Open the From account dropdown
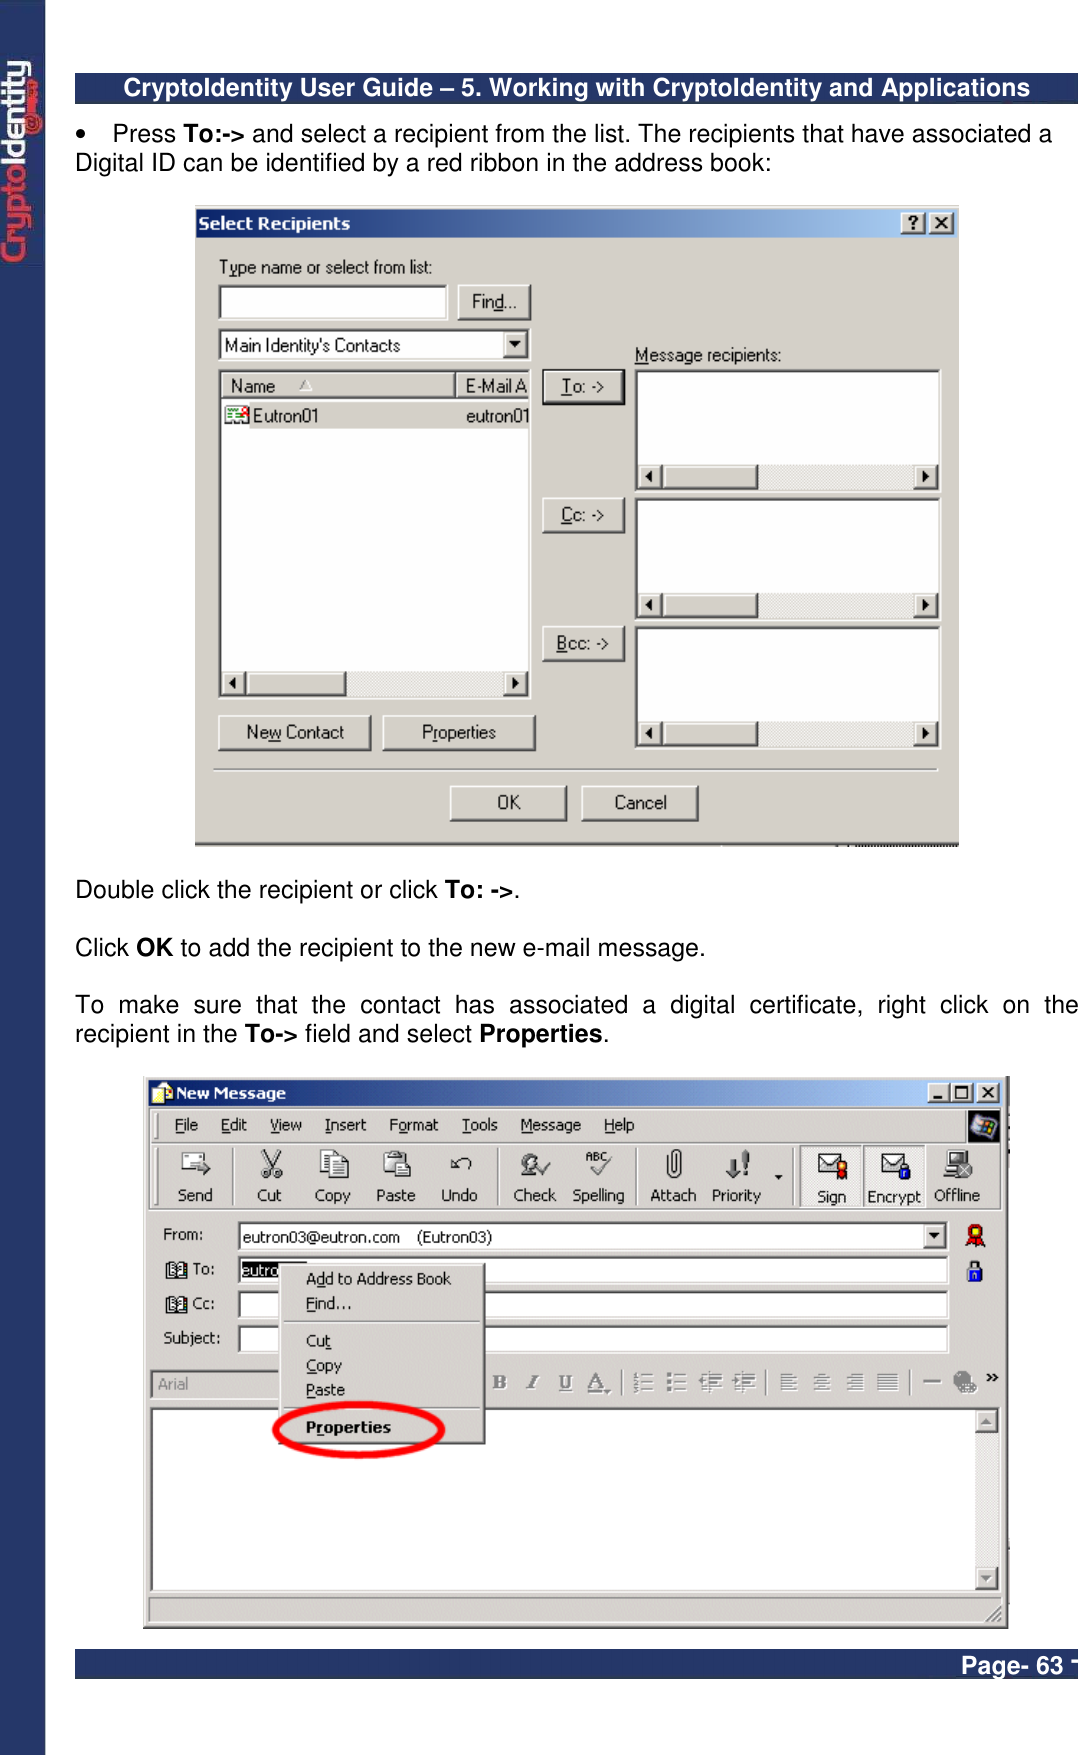1078x1755 pixels. pos(934,1236)
